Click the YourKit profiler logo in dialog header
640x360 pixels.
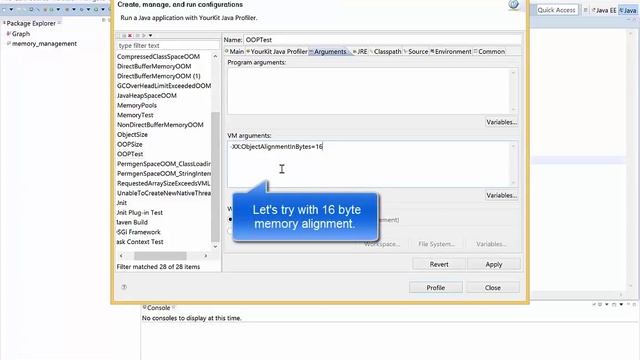(513, 4)
